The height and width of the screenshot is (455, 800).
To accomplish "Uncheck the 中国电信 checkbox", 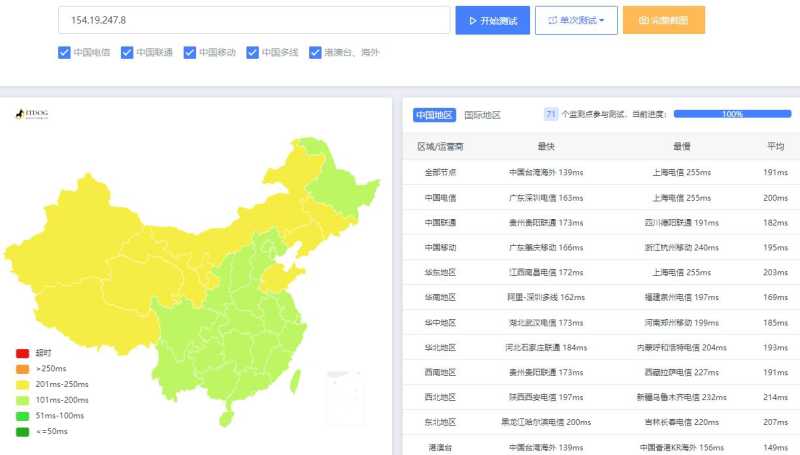I will tap(64, 53).
